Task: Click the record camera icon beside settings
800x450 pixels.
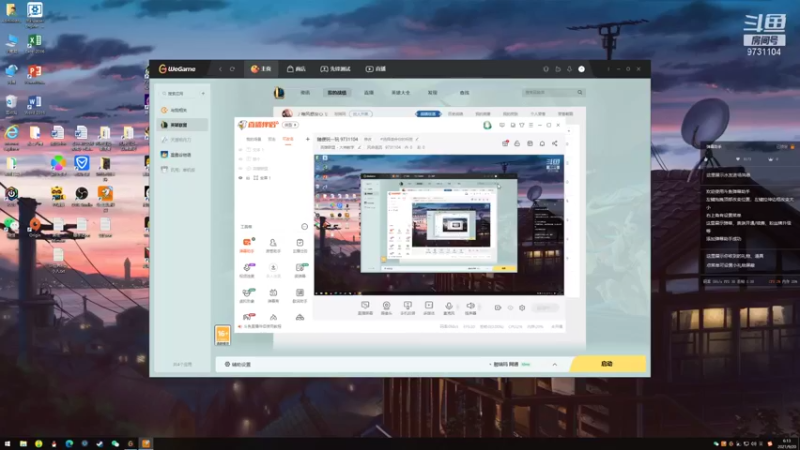Action: click(x=497, y=308)
